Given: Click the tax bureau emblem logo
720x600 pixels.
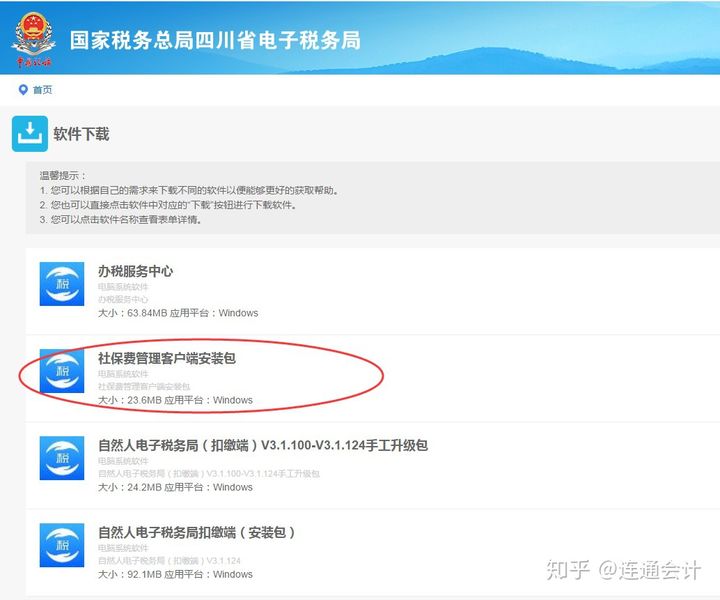Looking at the screenshot, I should coord(34,40).
